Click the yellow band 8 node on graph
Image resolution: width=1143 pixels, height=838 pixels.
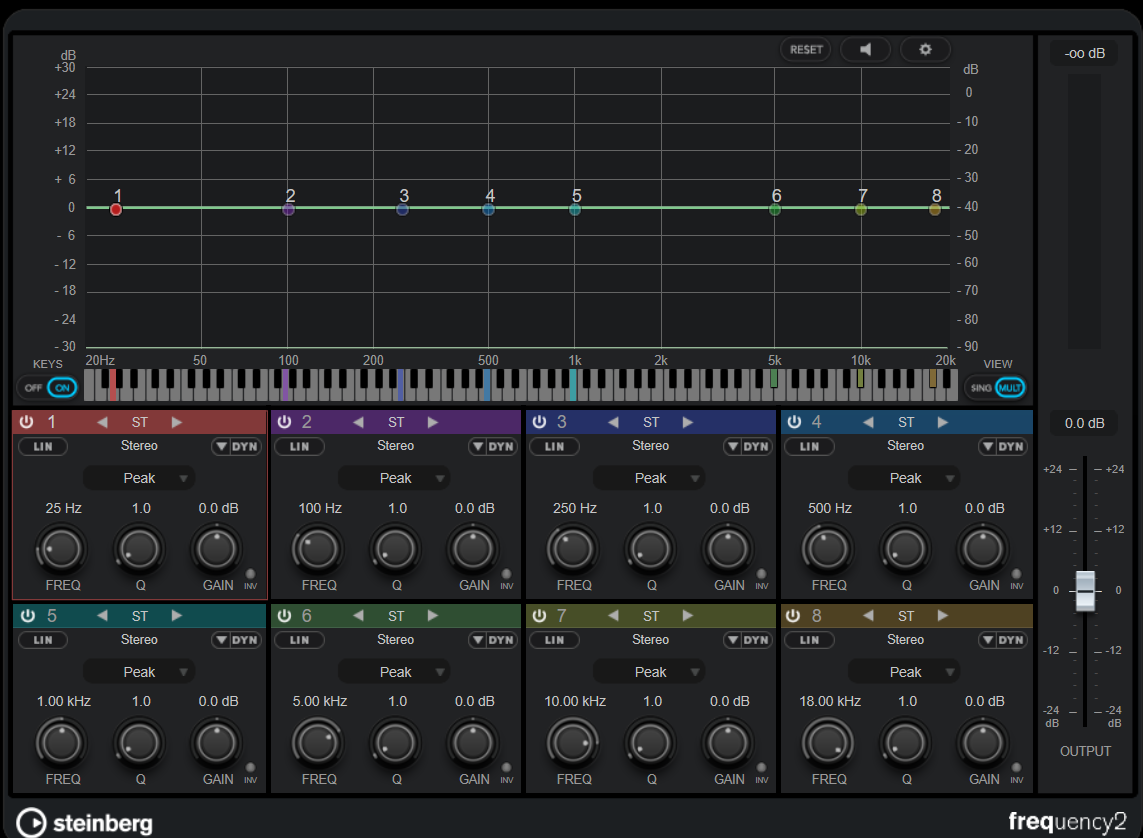point(935,210)
